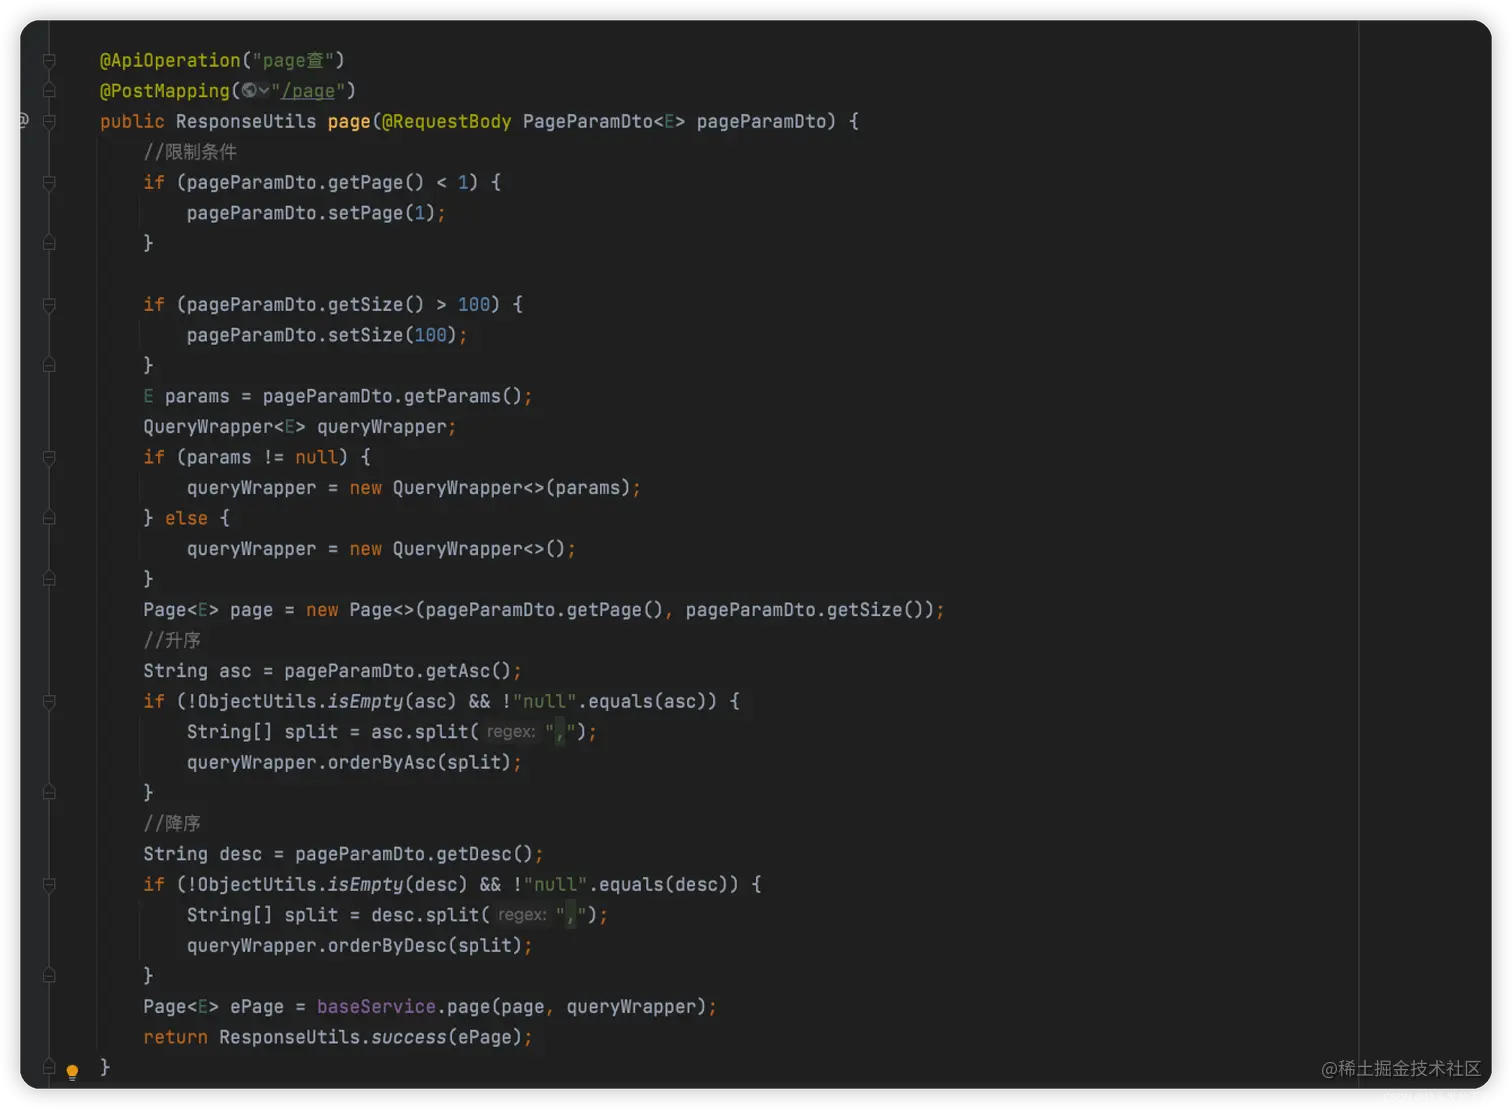Collapse the 'if (pageParamDto.getSize() > 100)' block
Image resolution: width=1512 pixels, height=1109 pixels.
tap(49, 305)
